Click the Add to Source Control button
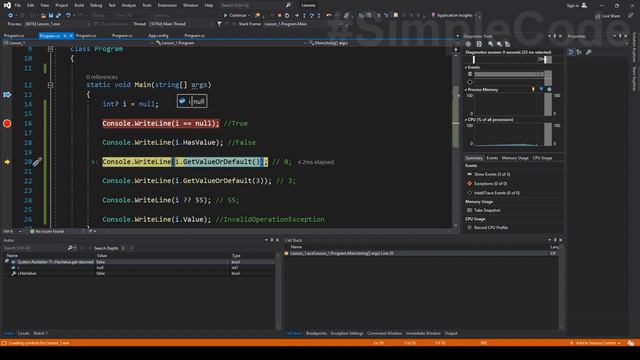The width and height of the screenshot is (640, 360). [596, 343]
